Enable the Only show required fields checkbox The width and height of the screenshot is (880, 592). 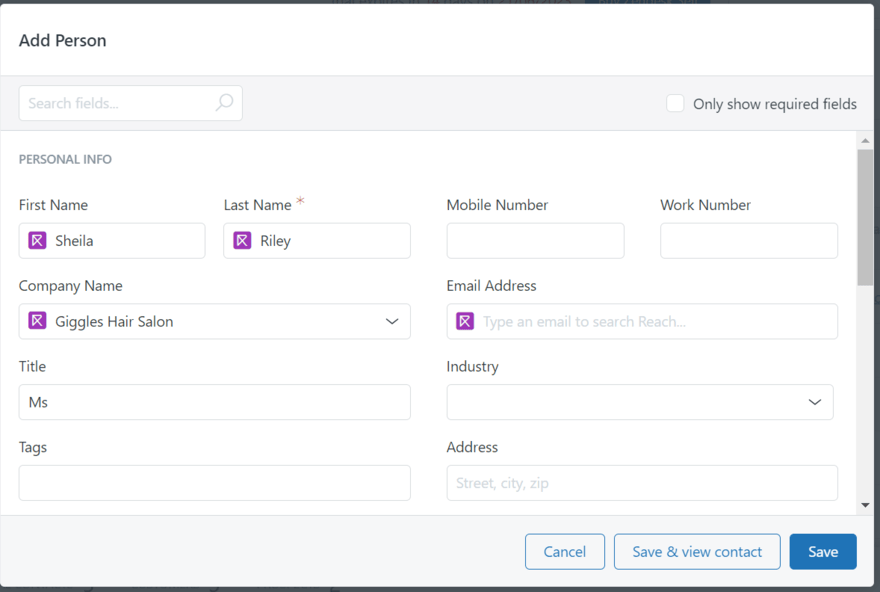(675, 102)
